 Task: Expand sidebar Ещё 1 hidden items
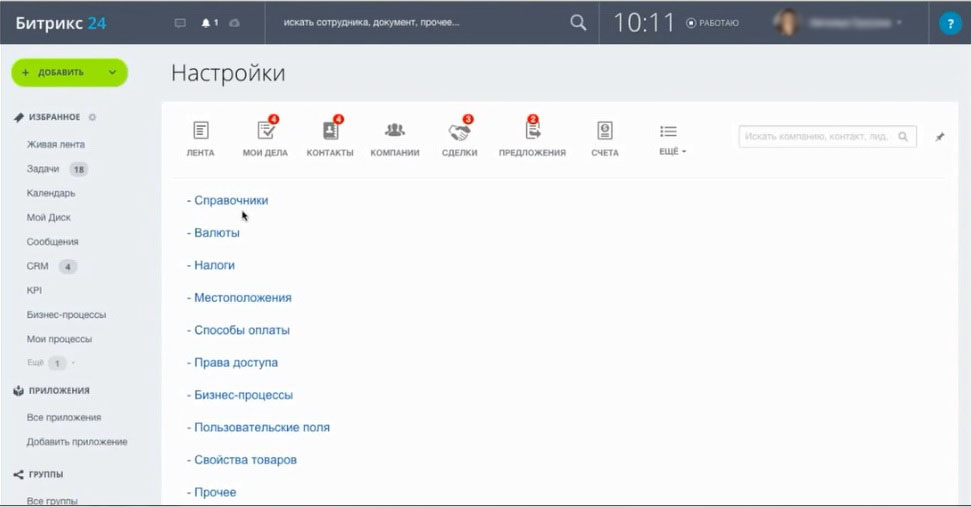pyautogui.click(x=50, y=363)
